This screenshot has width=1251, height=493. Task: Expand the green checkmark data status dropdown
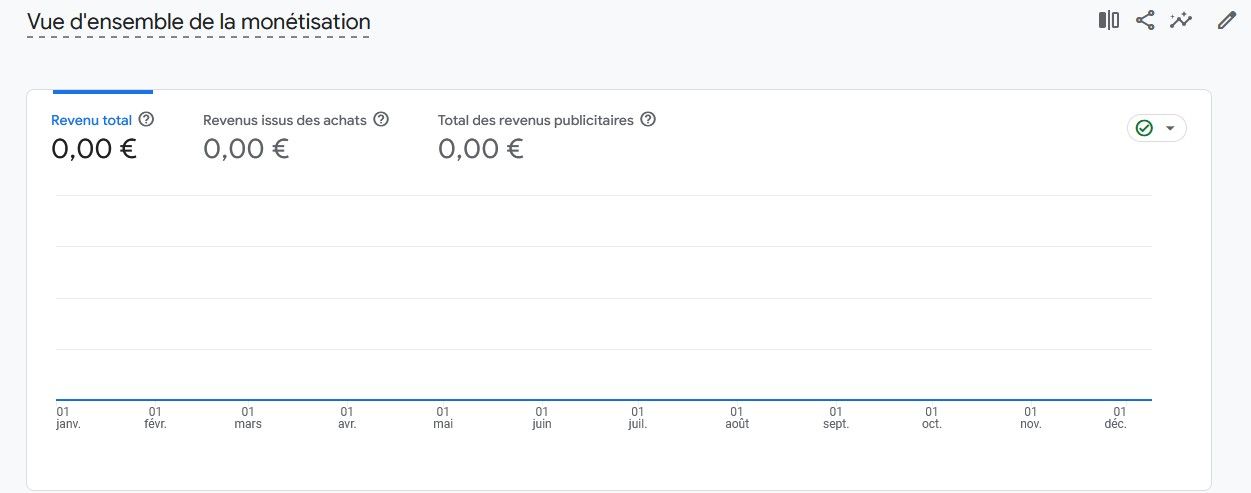pos(1157,128)
